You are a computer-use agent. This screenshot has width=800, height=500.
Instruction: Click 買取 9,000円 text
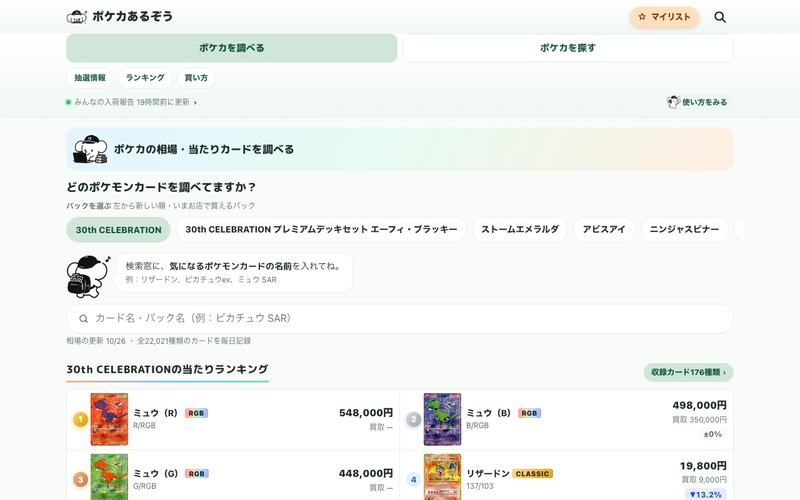[x=704, y=480]
